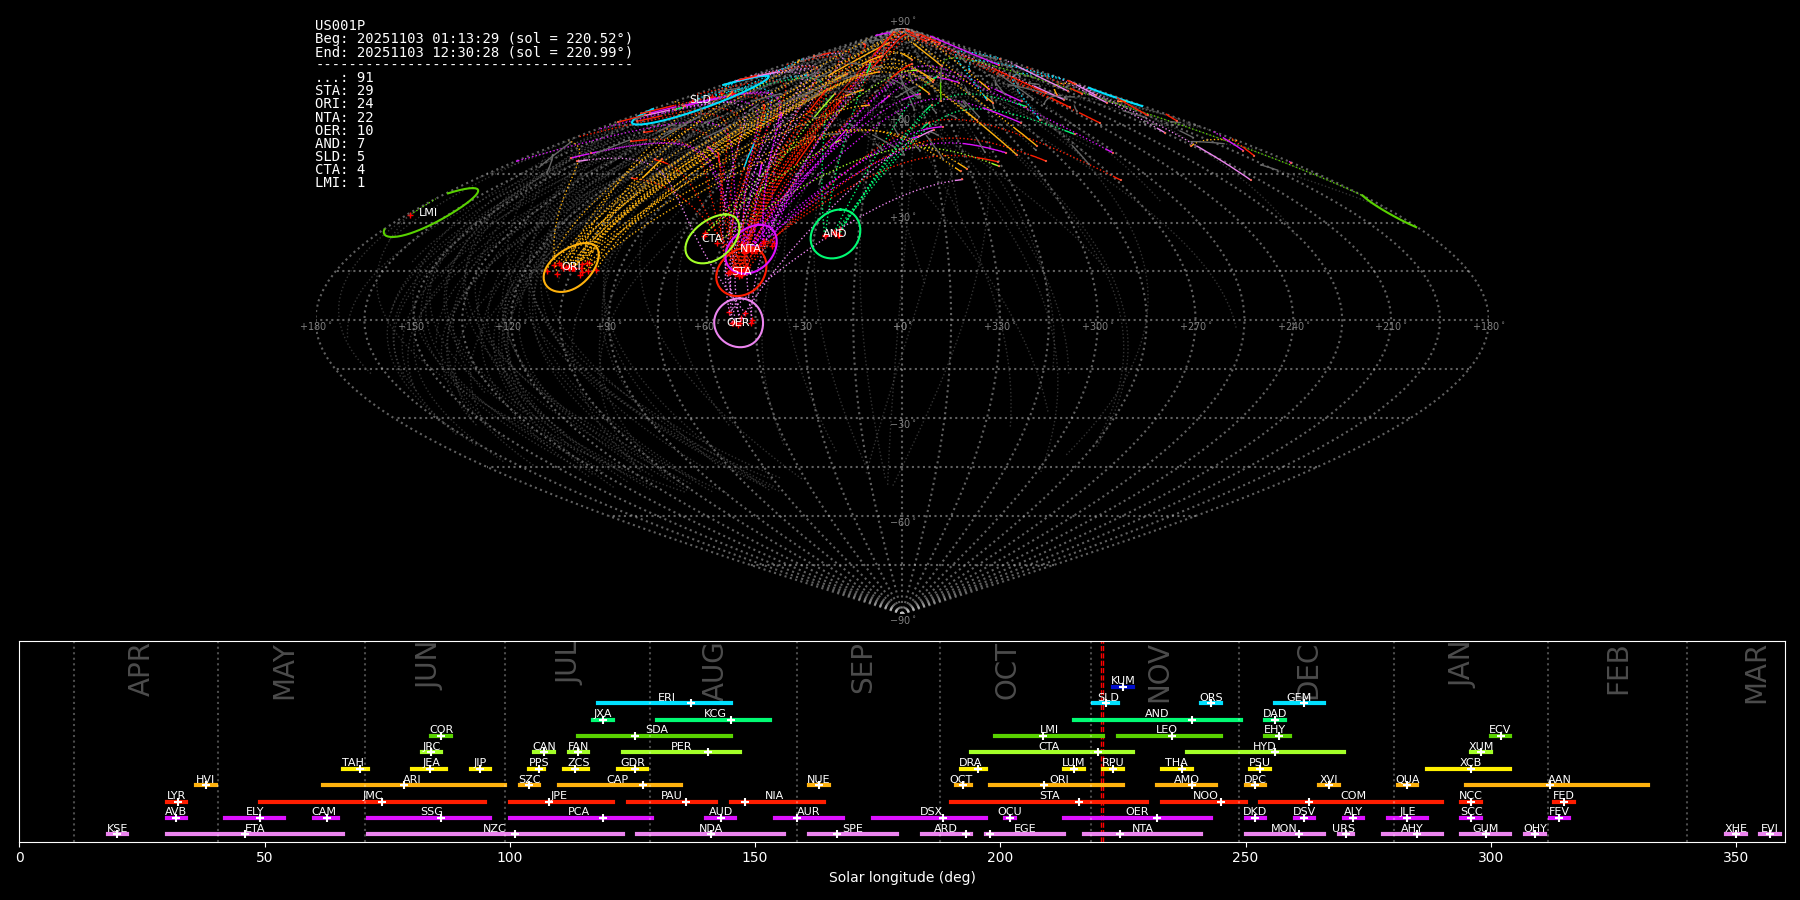This screenshot has height=900, width=1800.
Task: Select the ERI shower bar in timeline
Action: [x=664, y=703]
